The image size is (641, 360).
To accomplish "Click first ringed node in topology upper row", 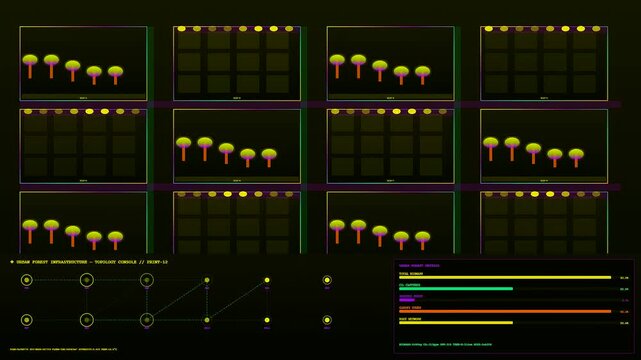I will click(27, 280).
